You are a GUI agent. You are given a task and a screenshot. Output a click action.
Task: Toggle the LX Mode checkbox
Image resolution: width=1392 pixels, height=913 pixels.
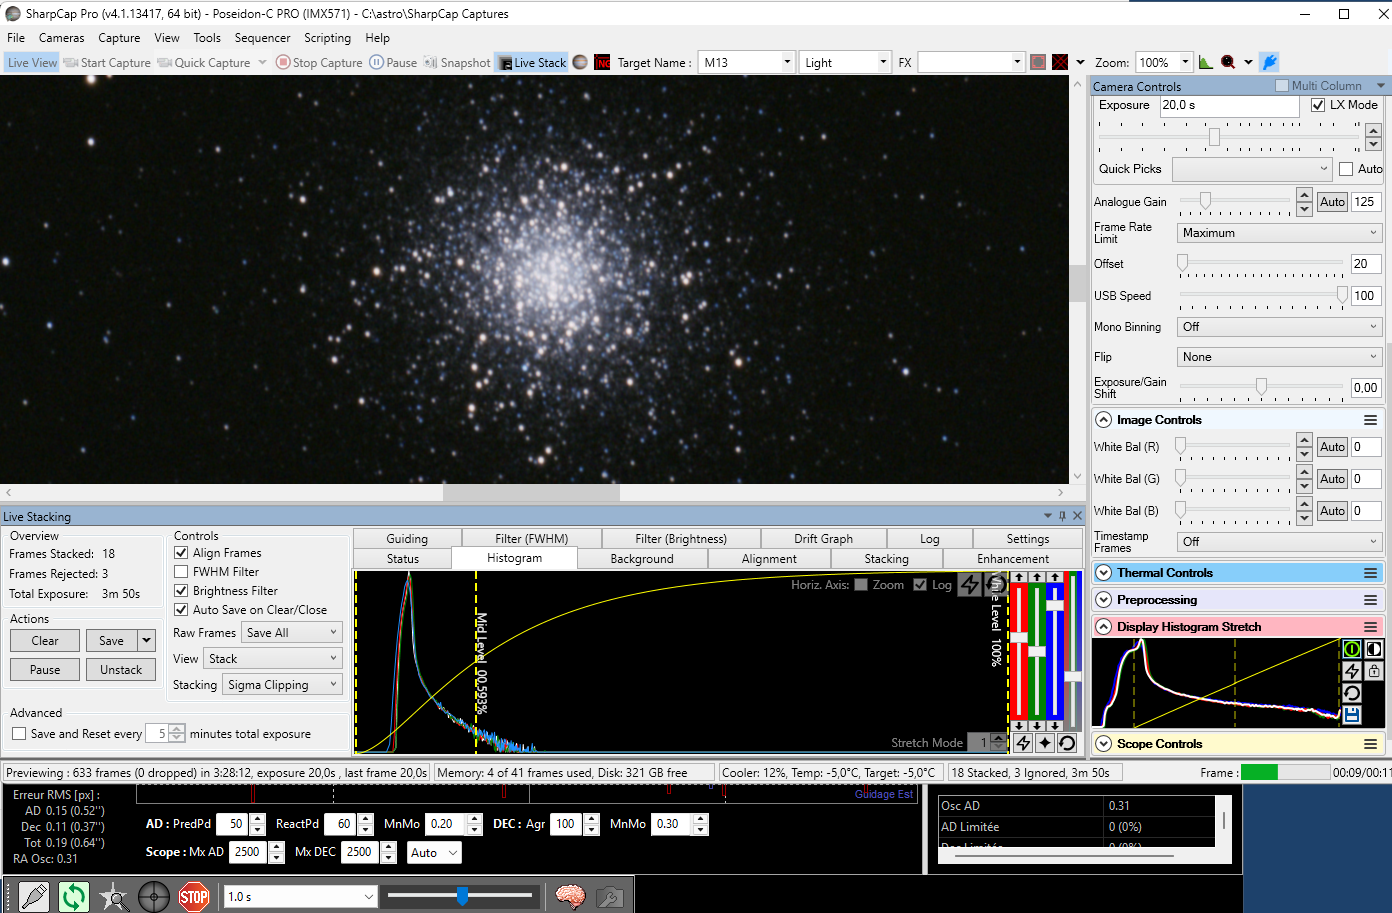1318,104
